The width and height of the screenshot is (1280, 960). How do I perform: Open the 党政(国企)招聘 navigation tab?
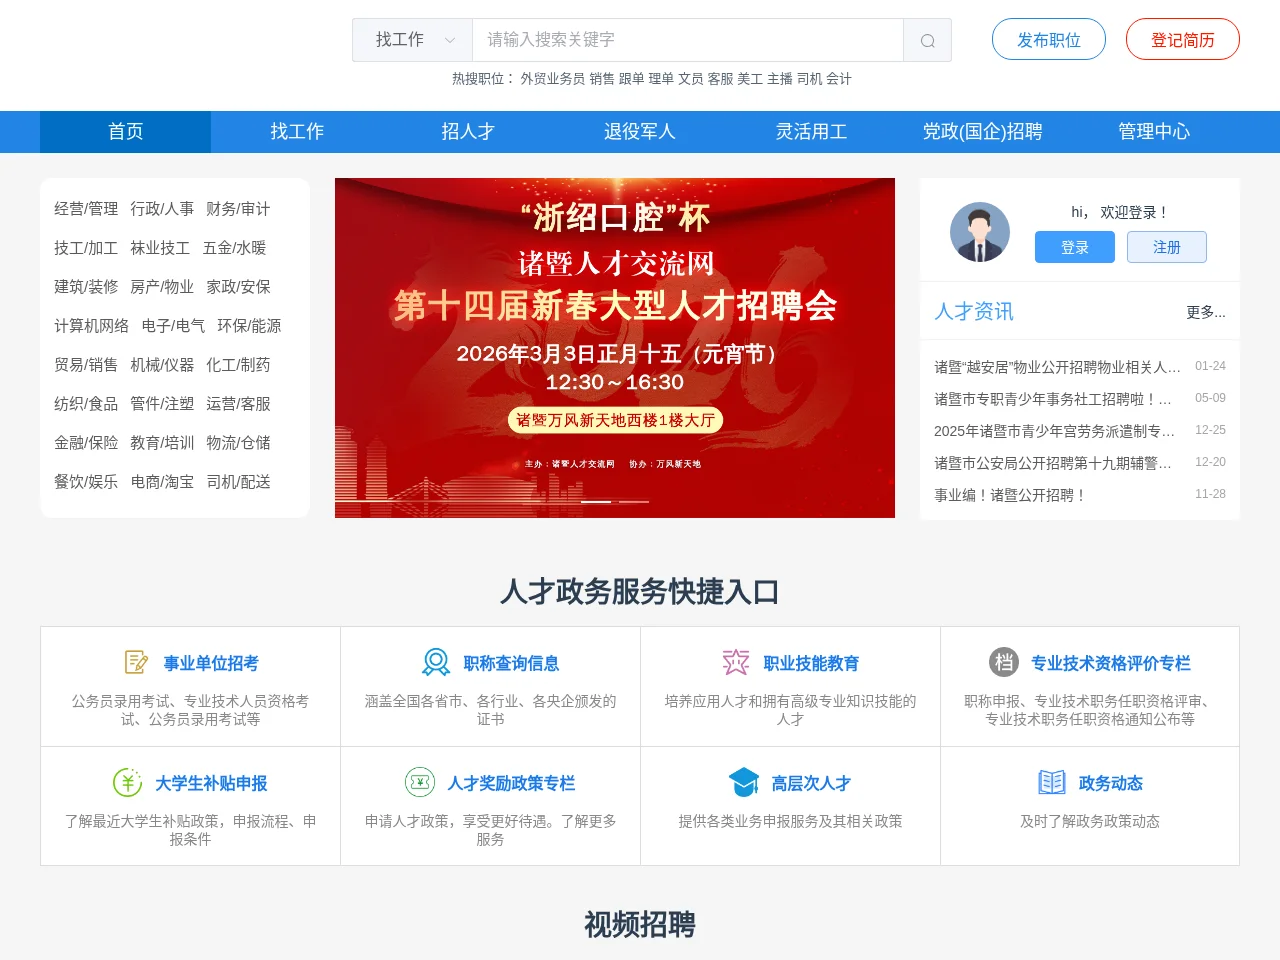(983, 132)
